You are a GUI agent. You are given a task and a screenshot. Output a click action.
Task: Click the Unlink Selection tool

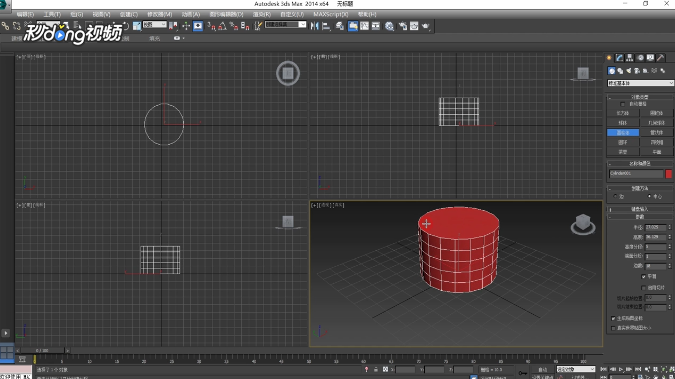(x=16, y=26)
